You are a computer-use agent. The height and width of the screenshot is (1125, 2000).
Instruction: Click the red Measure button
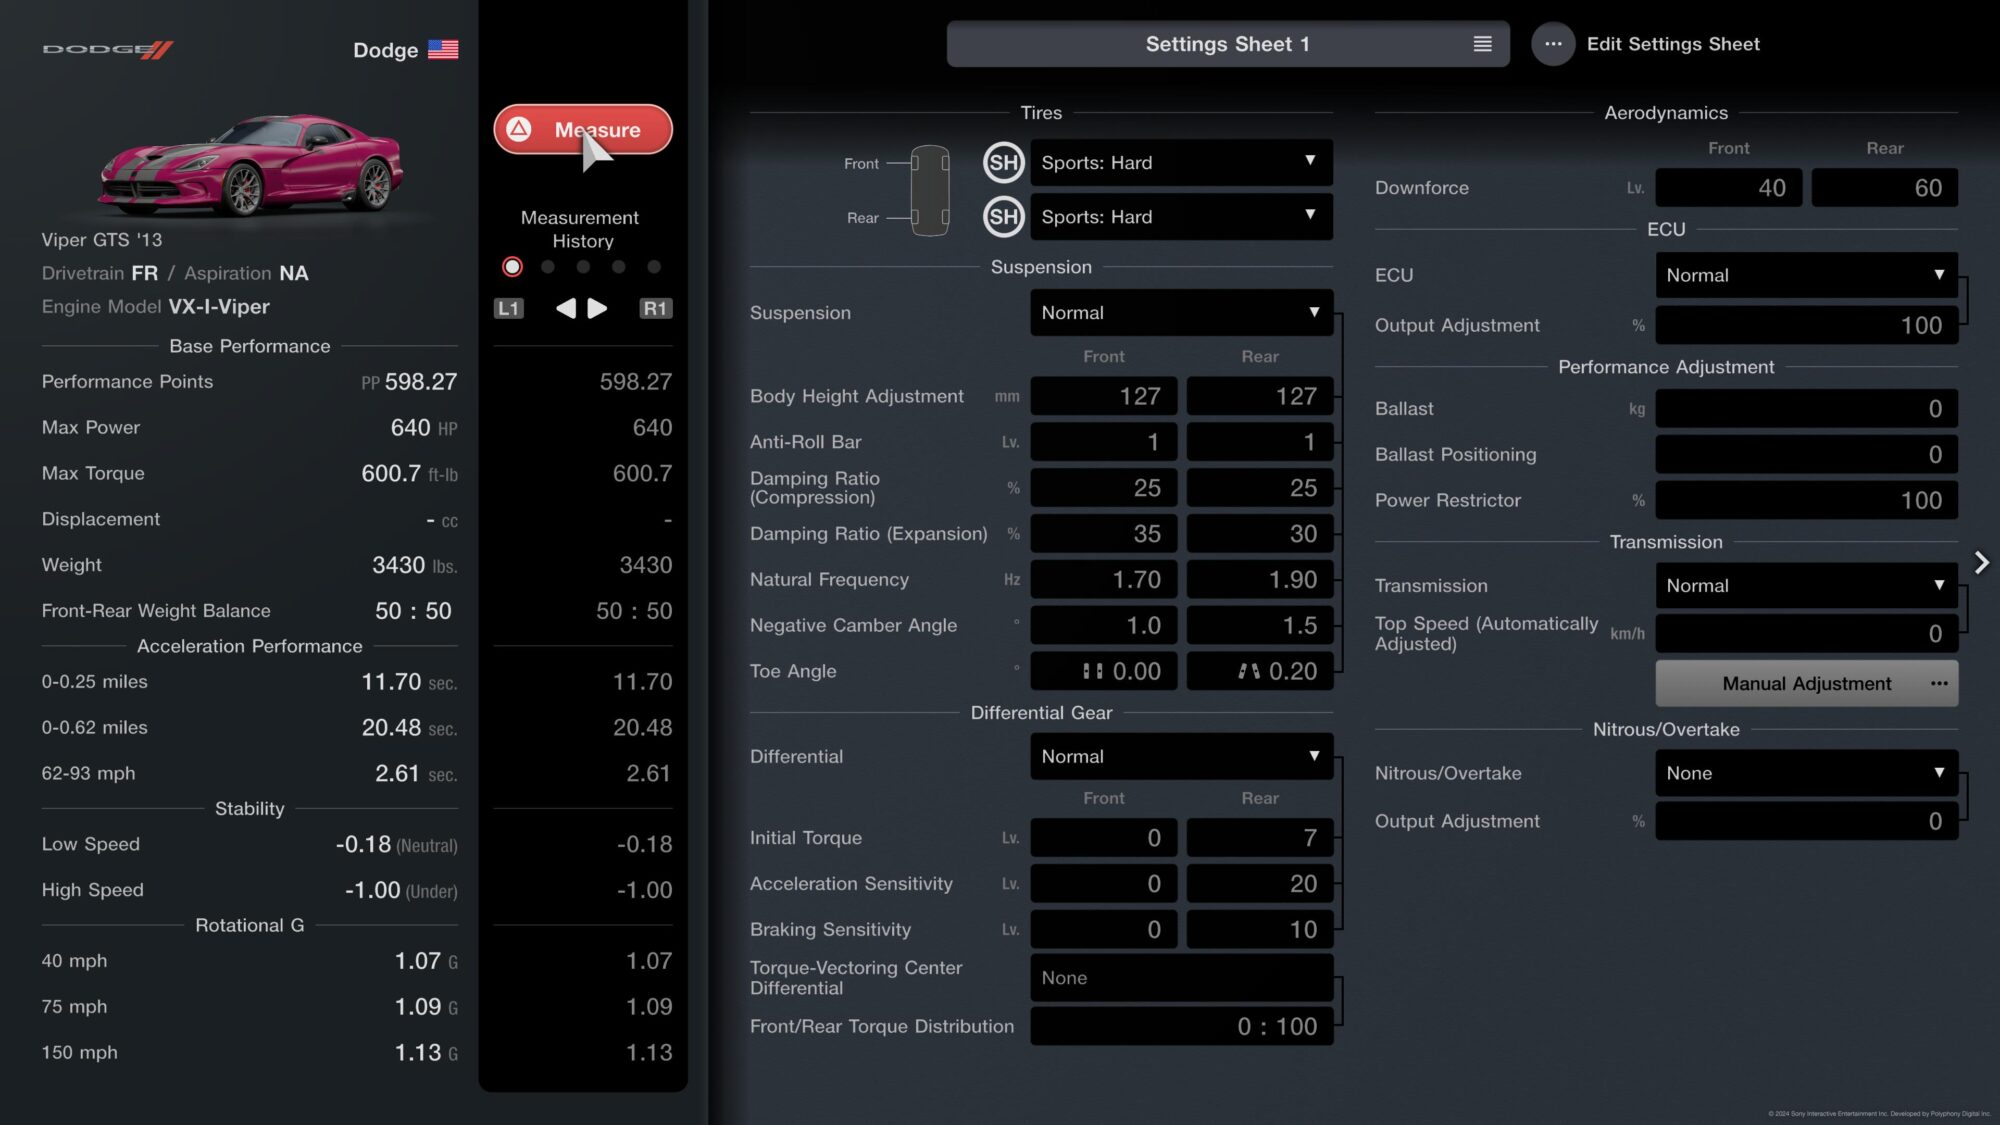point(583,130)
